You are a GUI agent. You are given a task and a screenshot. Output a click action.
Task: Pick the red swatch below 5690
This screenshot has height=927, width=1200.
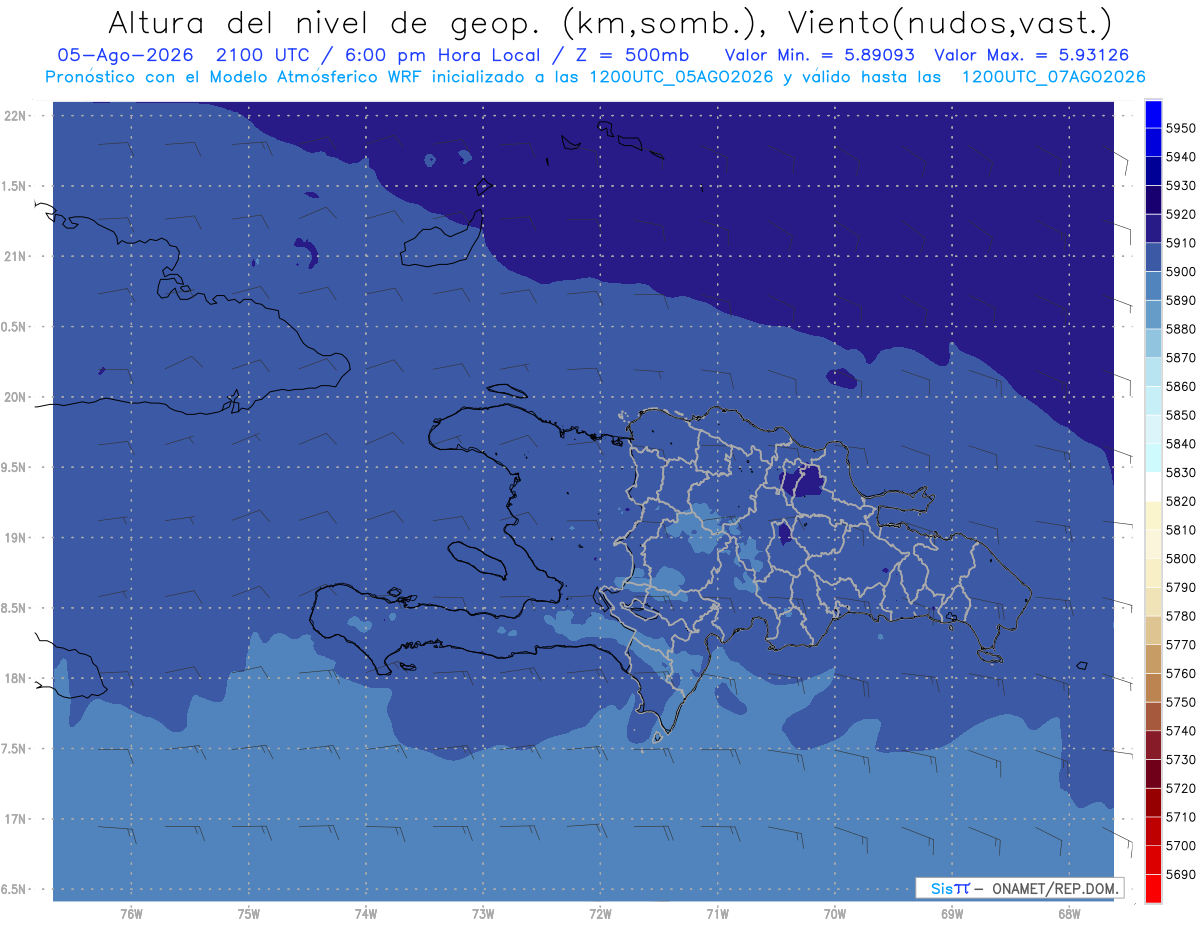pos(1153,888)
